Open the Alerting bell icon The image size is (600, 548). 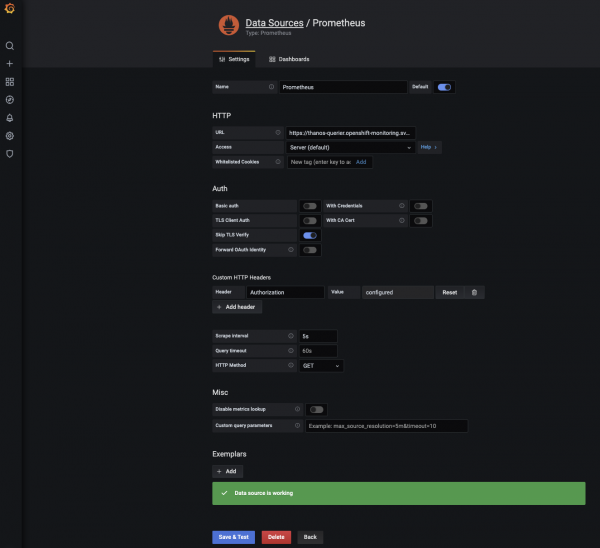pyautogui.click(x=10, y=118)
